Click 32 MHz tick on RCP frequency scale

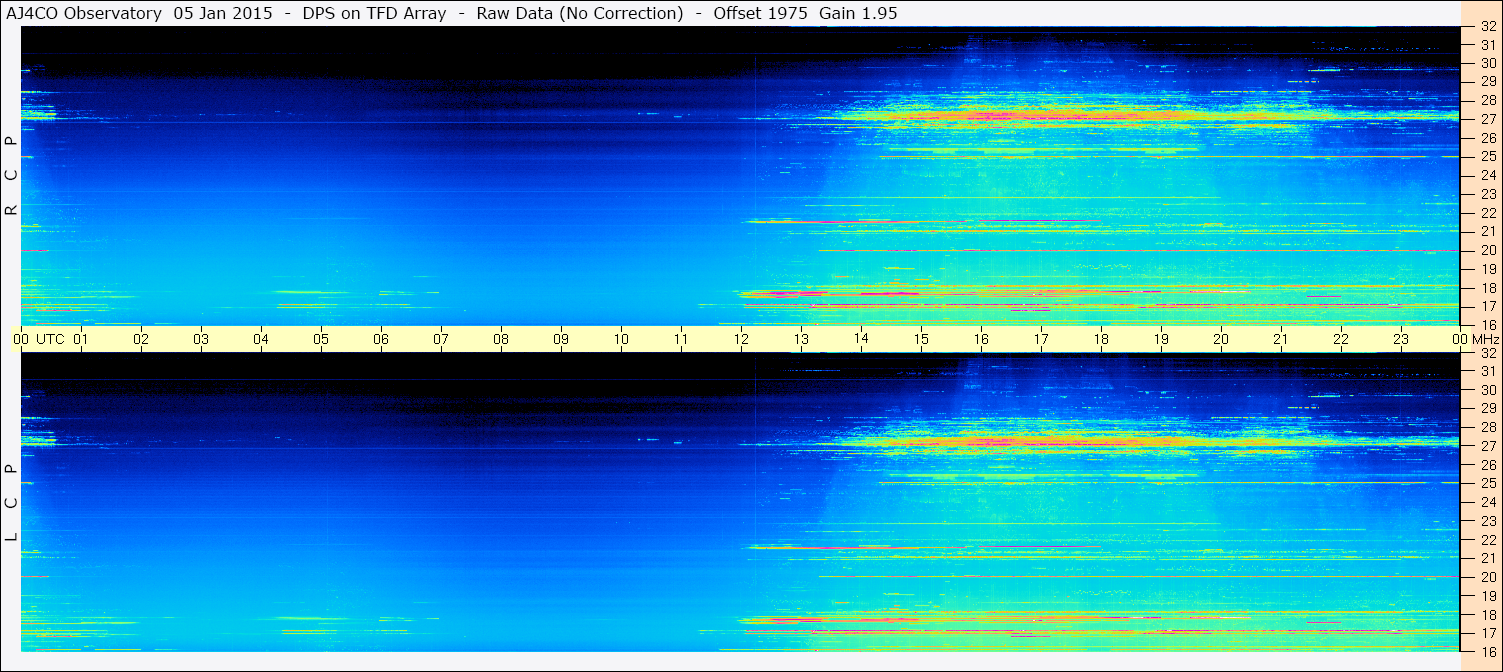[x=1487, y=27]
